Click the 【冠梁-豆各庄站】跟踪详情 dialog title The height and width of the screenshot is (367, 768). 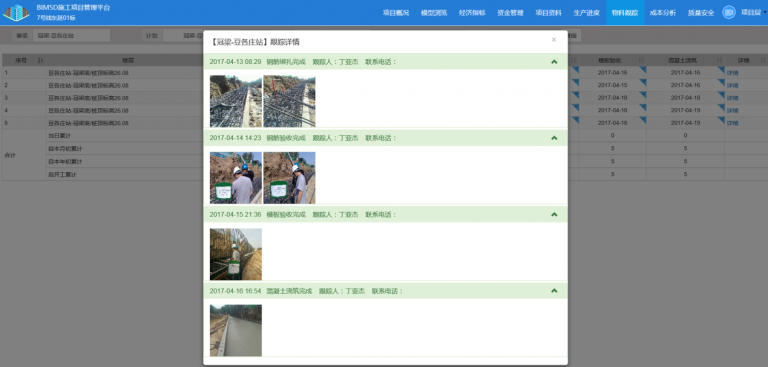pyautogui.click(x=254, y=42)
